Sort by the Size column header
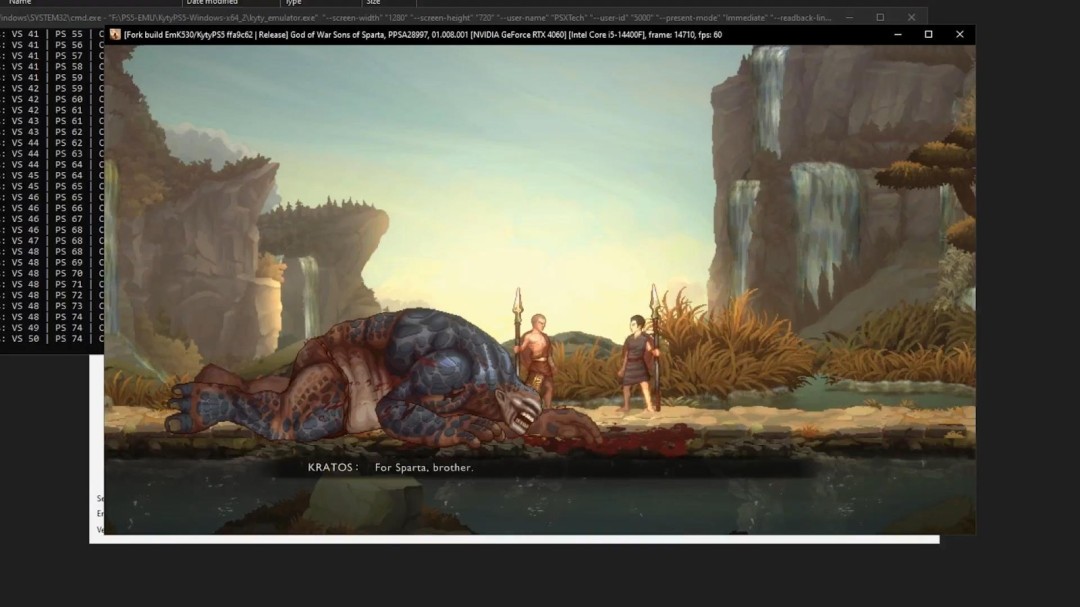 click(373, 3)
